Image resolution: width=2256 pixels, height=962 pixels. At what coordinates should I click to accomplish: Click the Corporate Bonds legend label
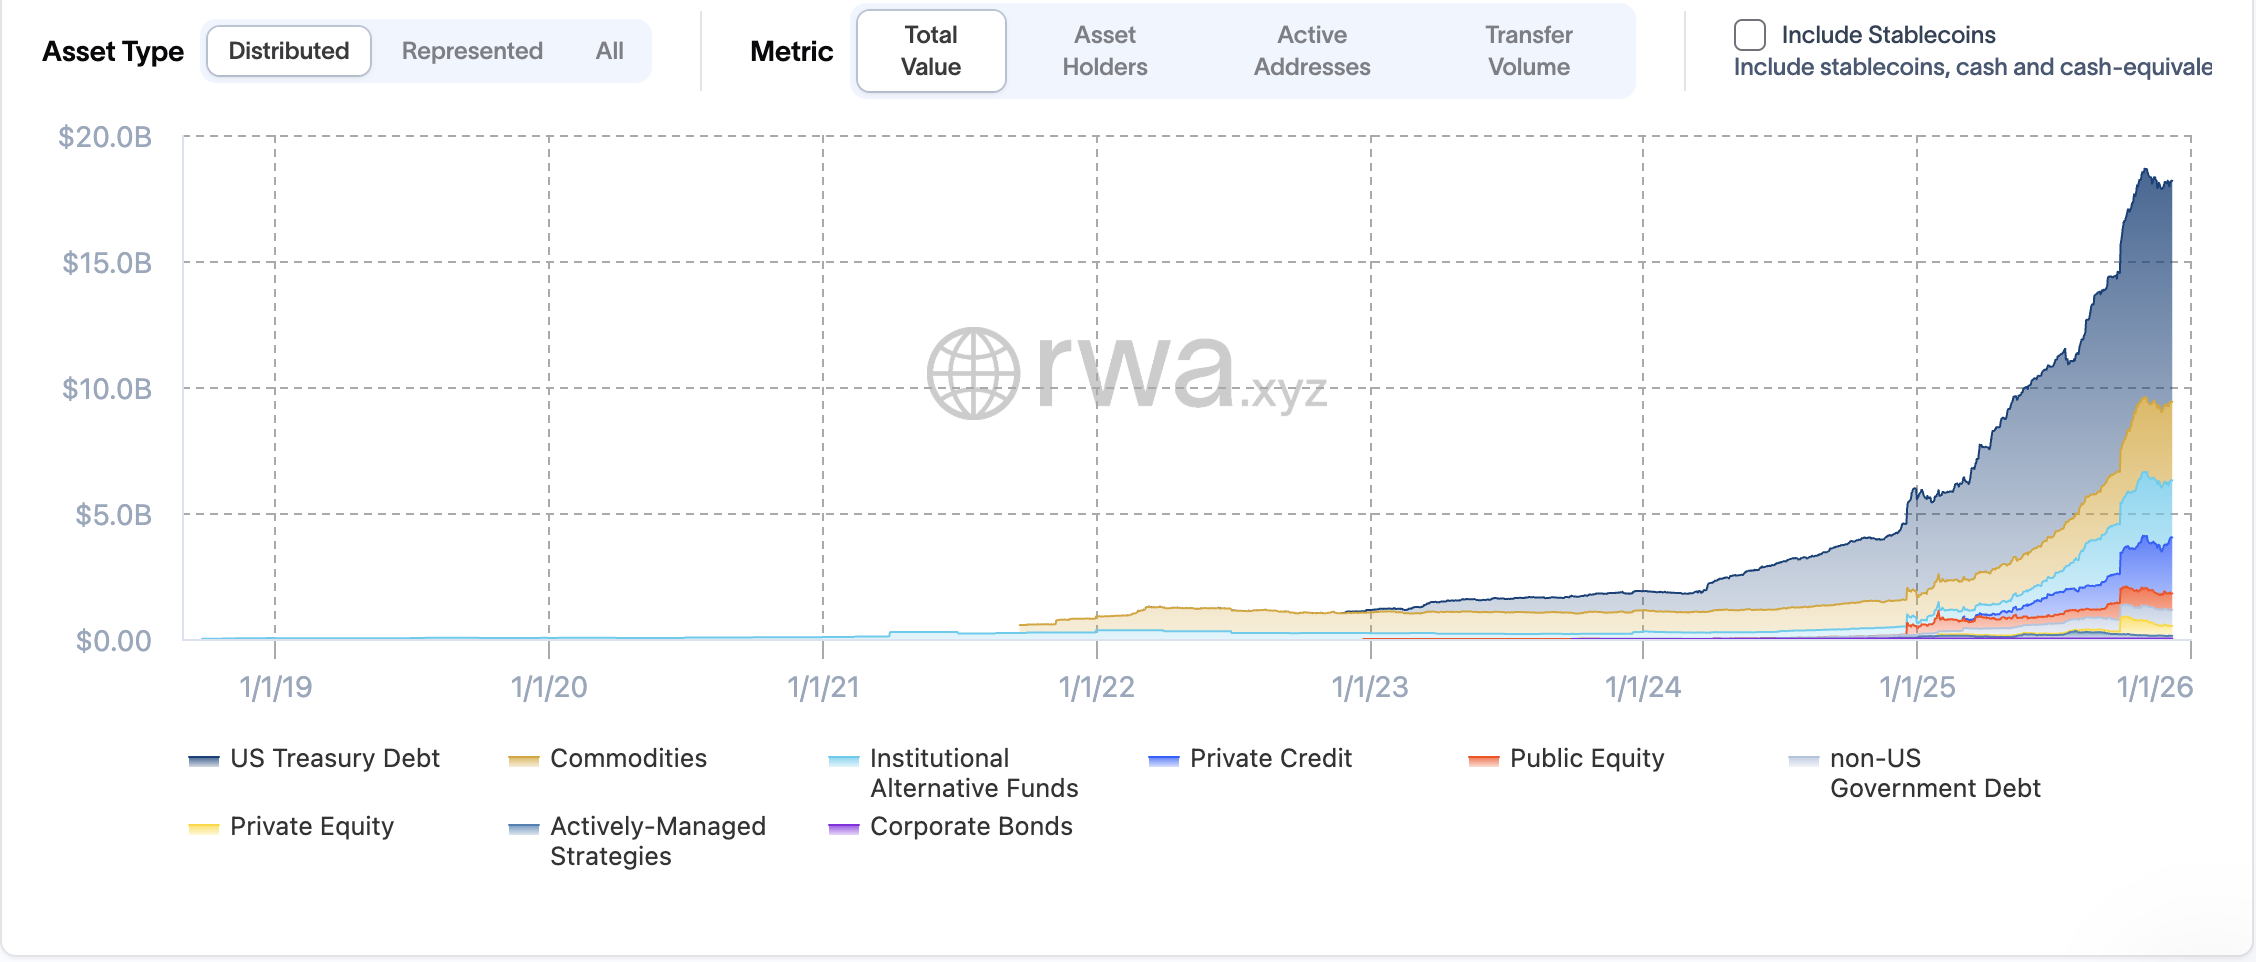click(971, 827)
